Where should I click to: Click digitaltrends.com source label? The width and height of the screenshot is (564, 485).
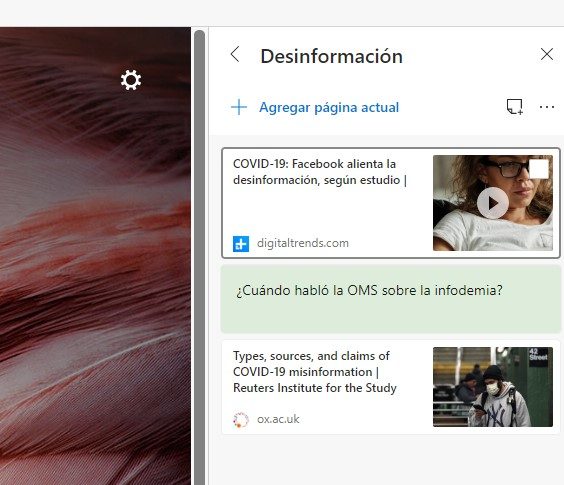tap(303, 243)
